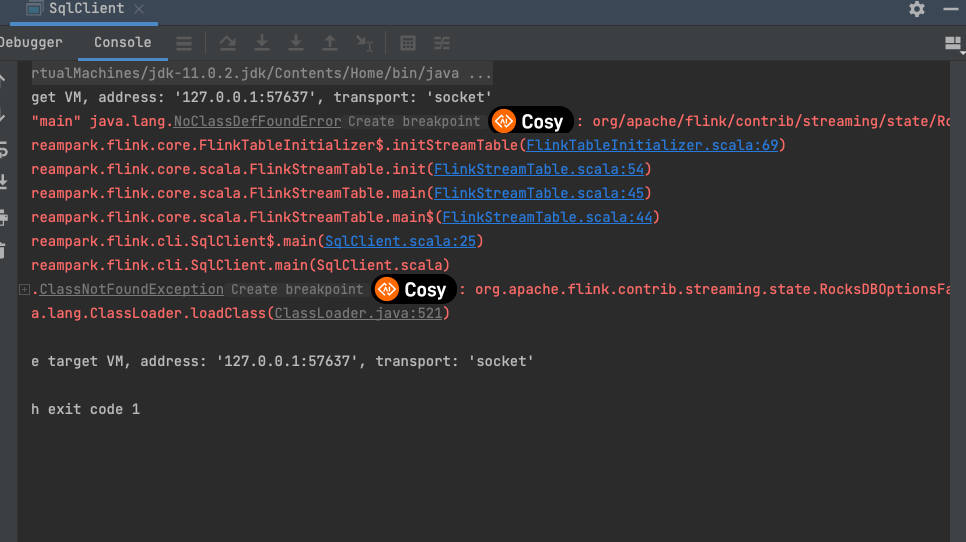Click the Clear All trash icon
966x542 pixels.
coord(3,250)
